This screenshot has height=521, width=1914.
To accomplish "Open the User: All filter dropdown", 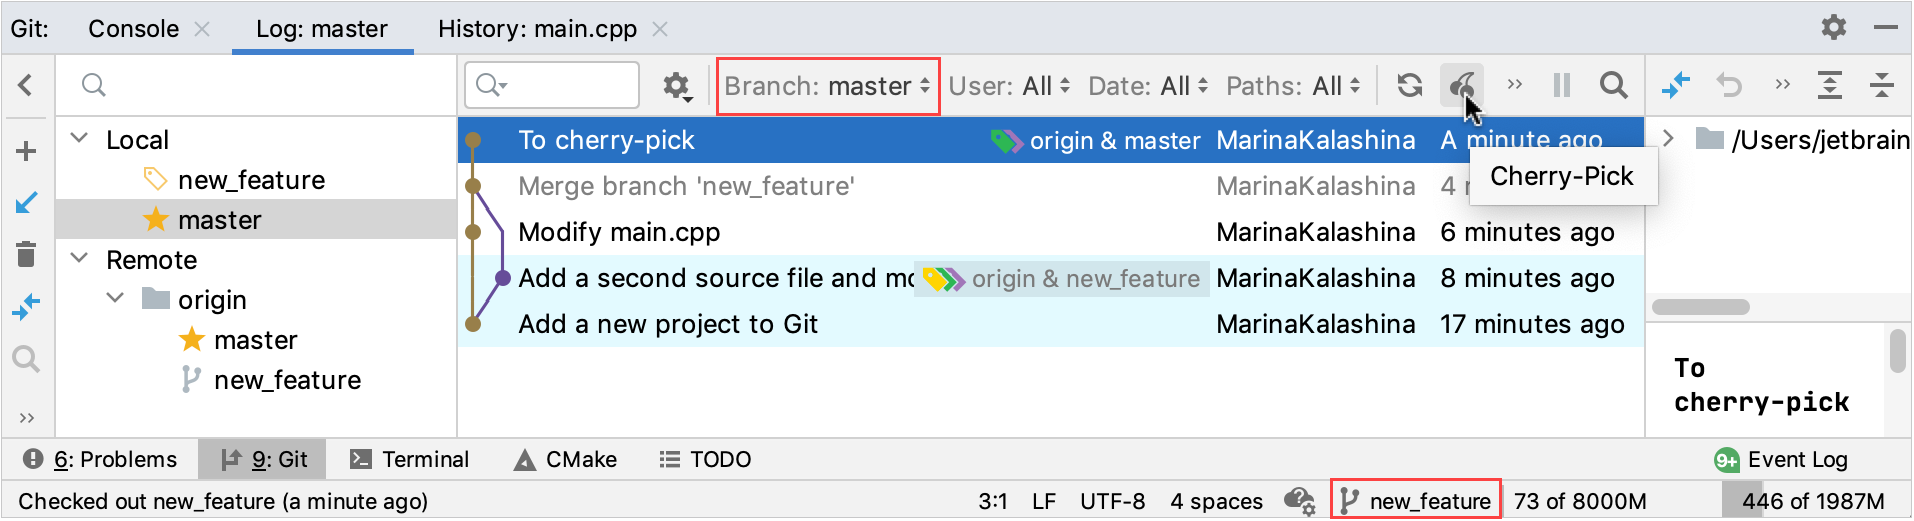I will (1008, 86).
